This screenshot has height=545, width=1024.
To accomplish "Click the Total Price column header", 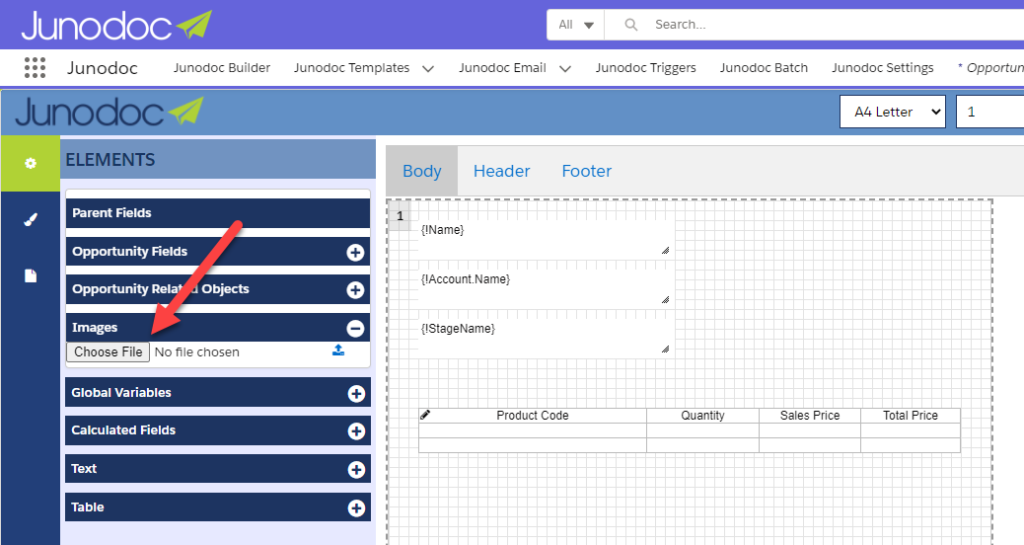I will pos(910,416).
